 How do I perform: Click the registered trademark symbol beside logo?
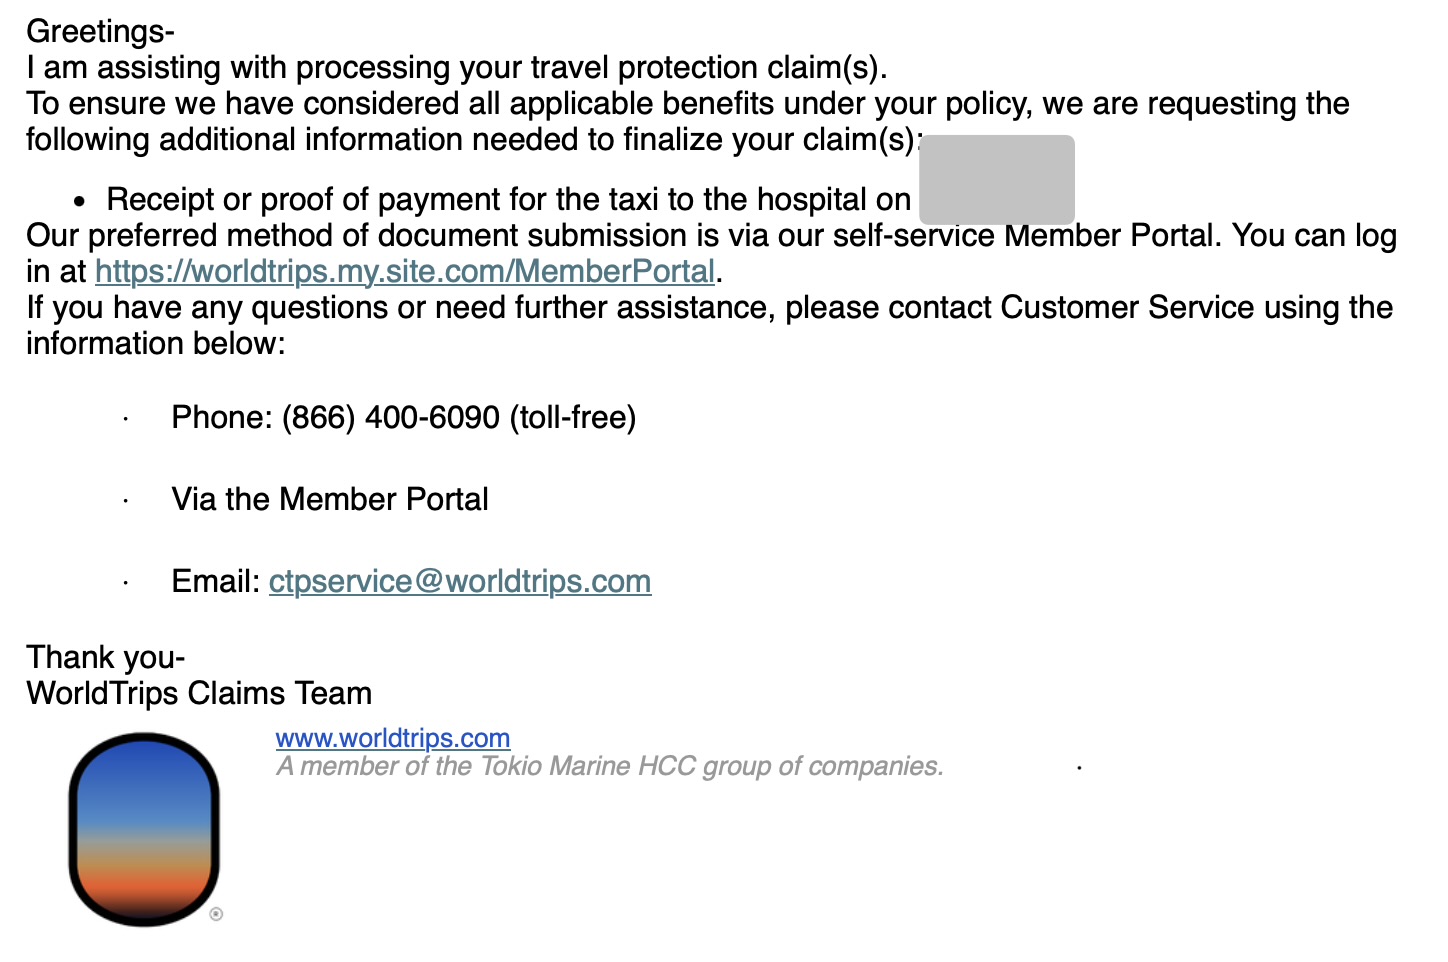(x=216, y=914)
